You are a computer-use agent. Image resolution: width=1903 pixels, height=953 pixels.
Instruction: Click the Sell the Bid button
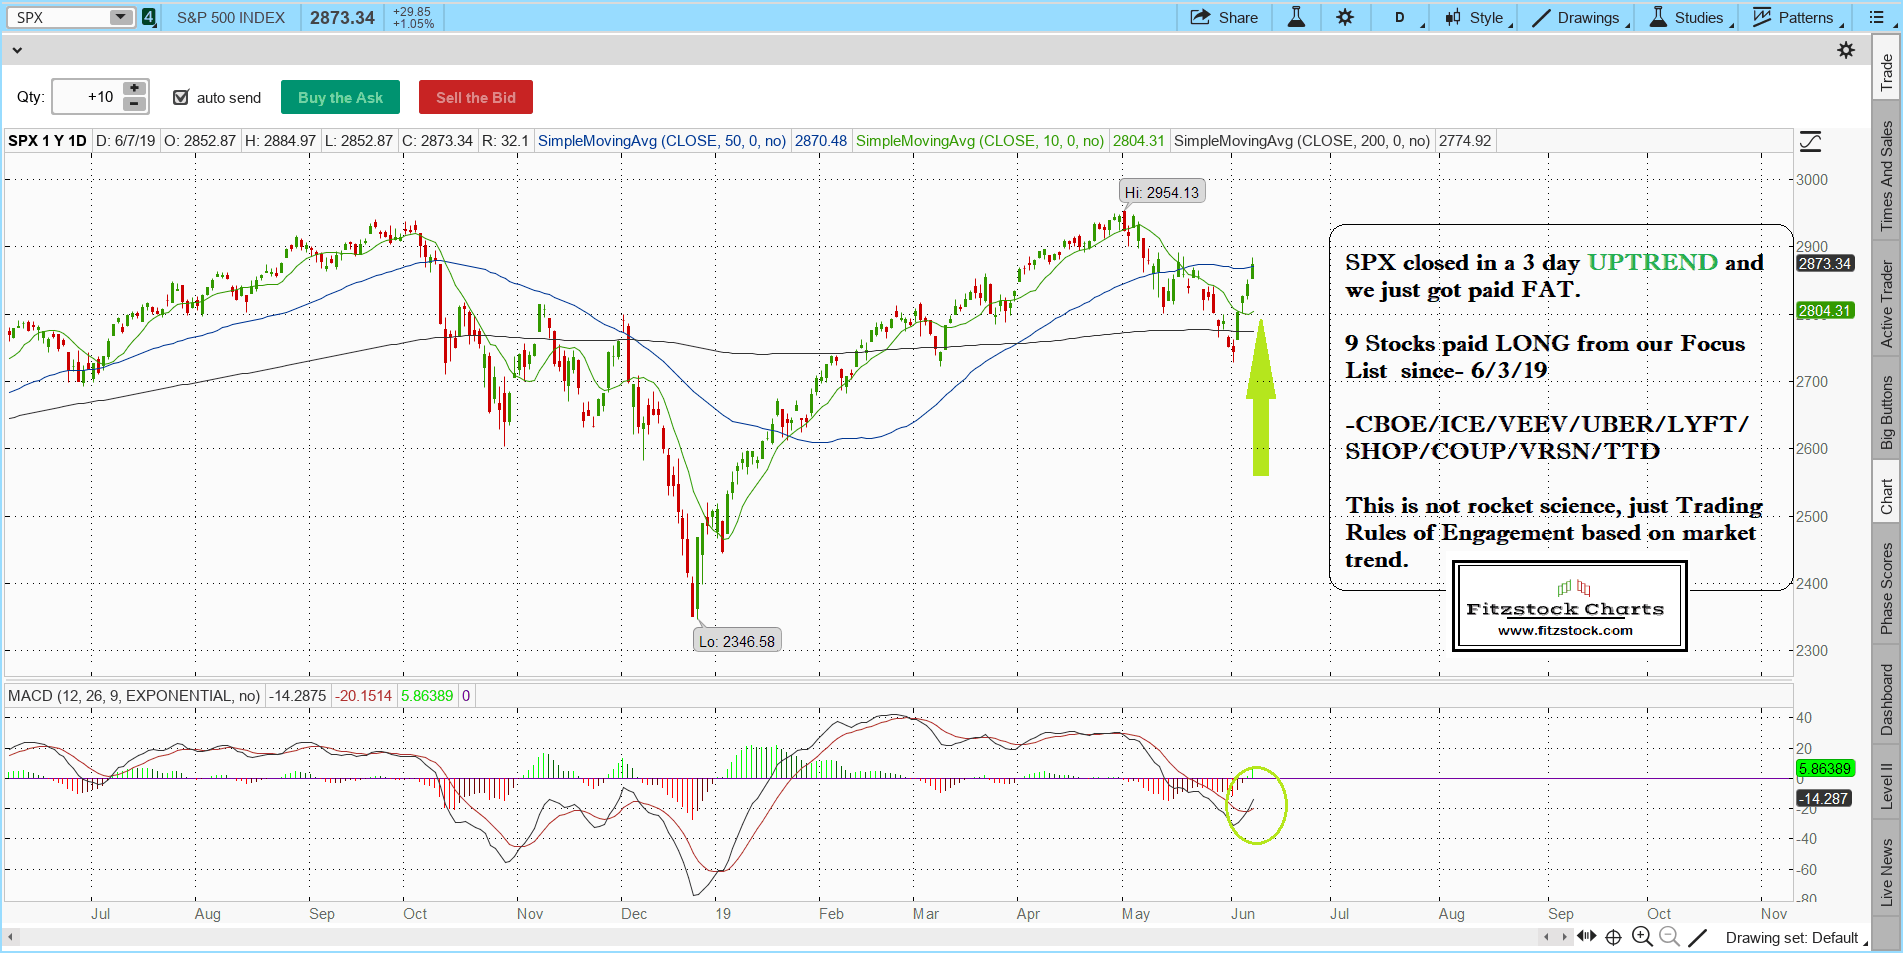(475, 97)
